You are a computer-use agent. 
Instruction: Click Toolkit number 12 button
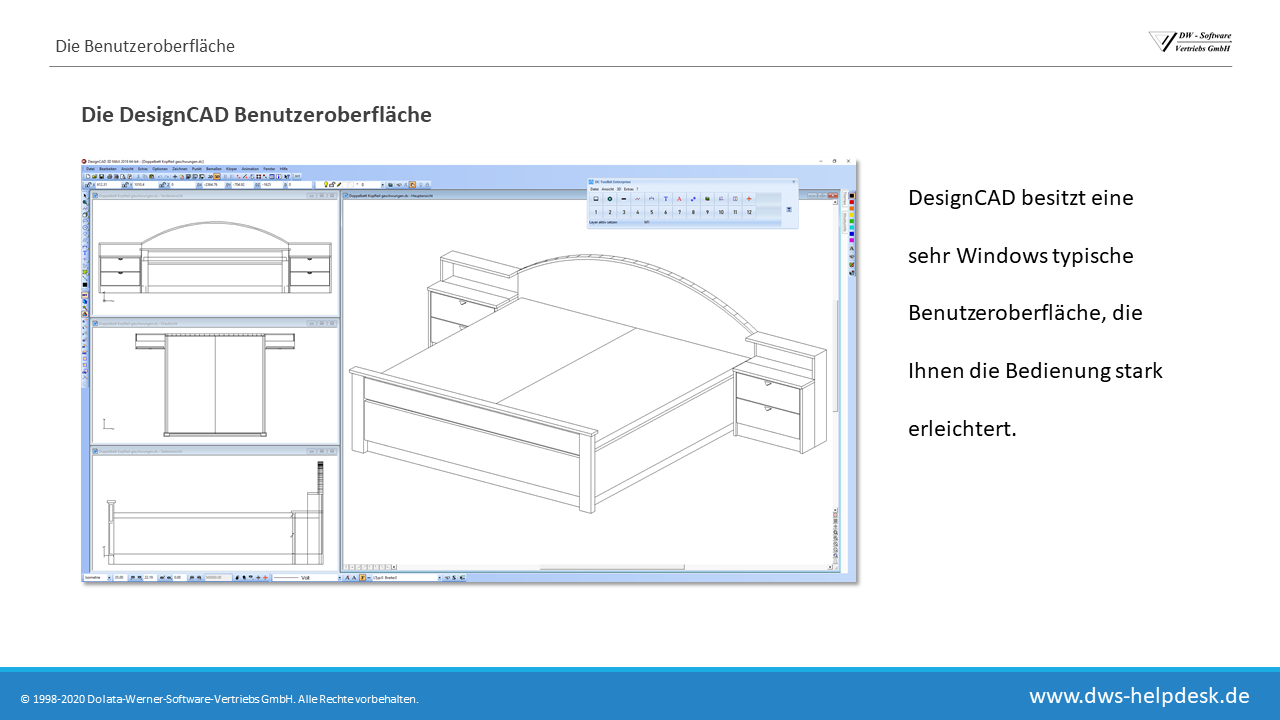point(749,212)
